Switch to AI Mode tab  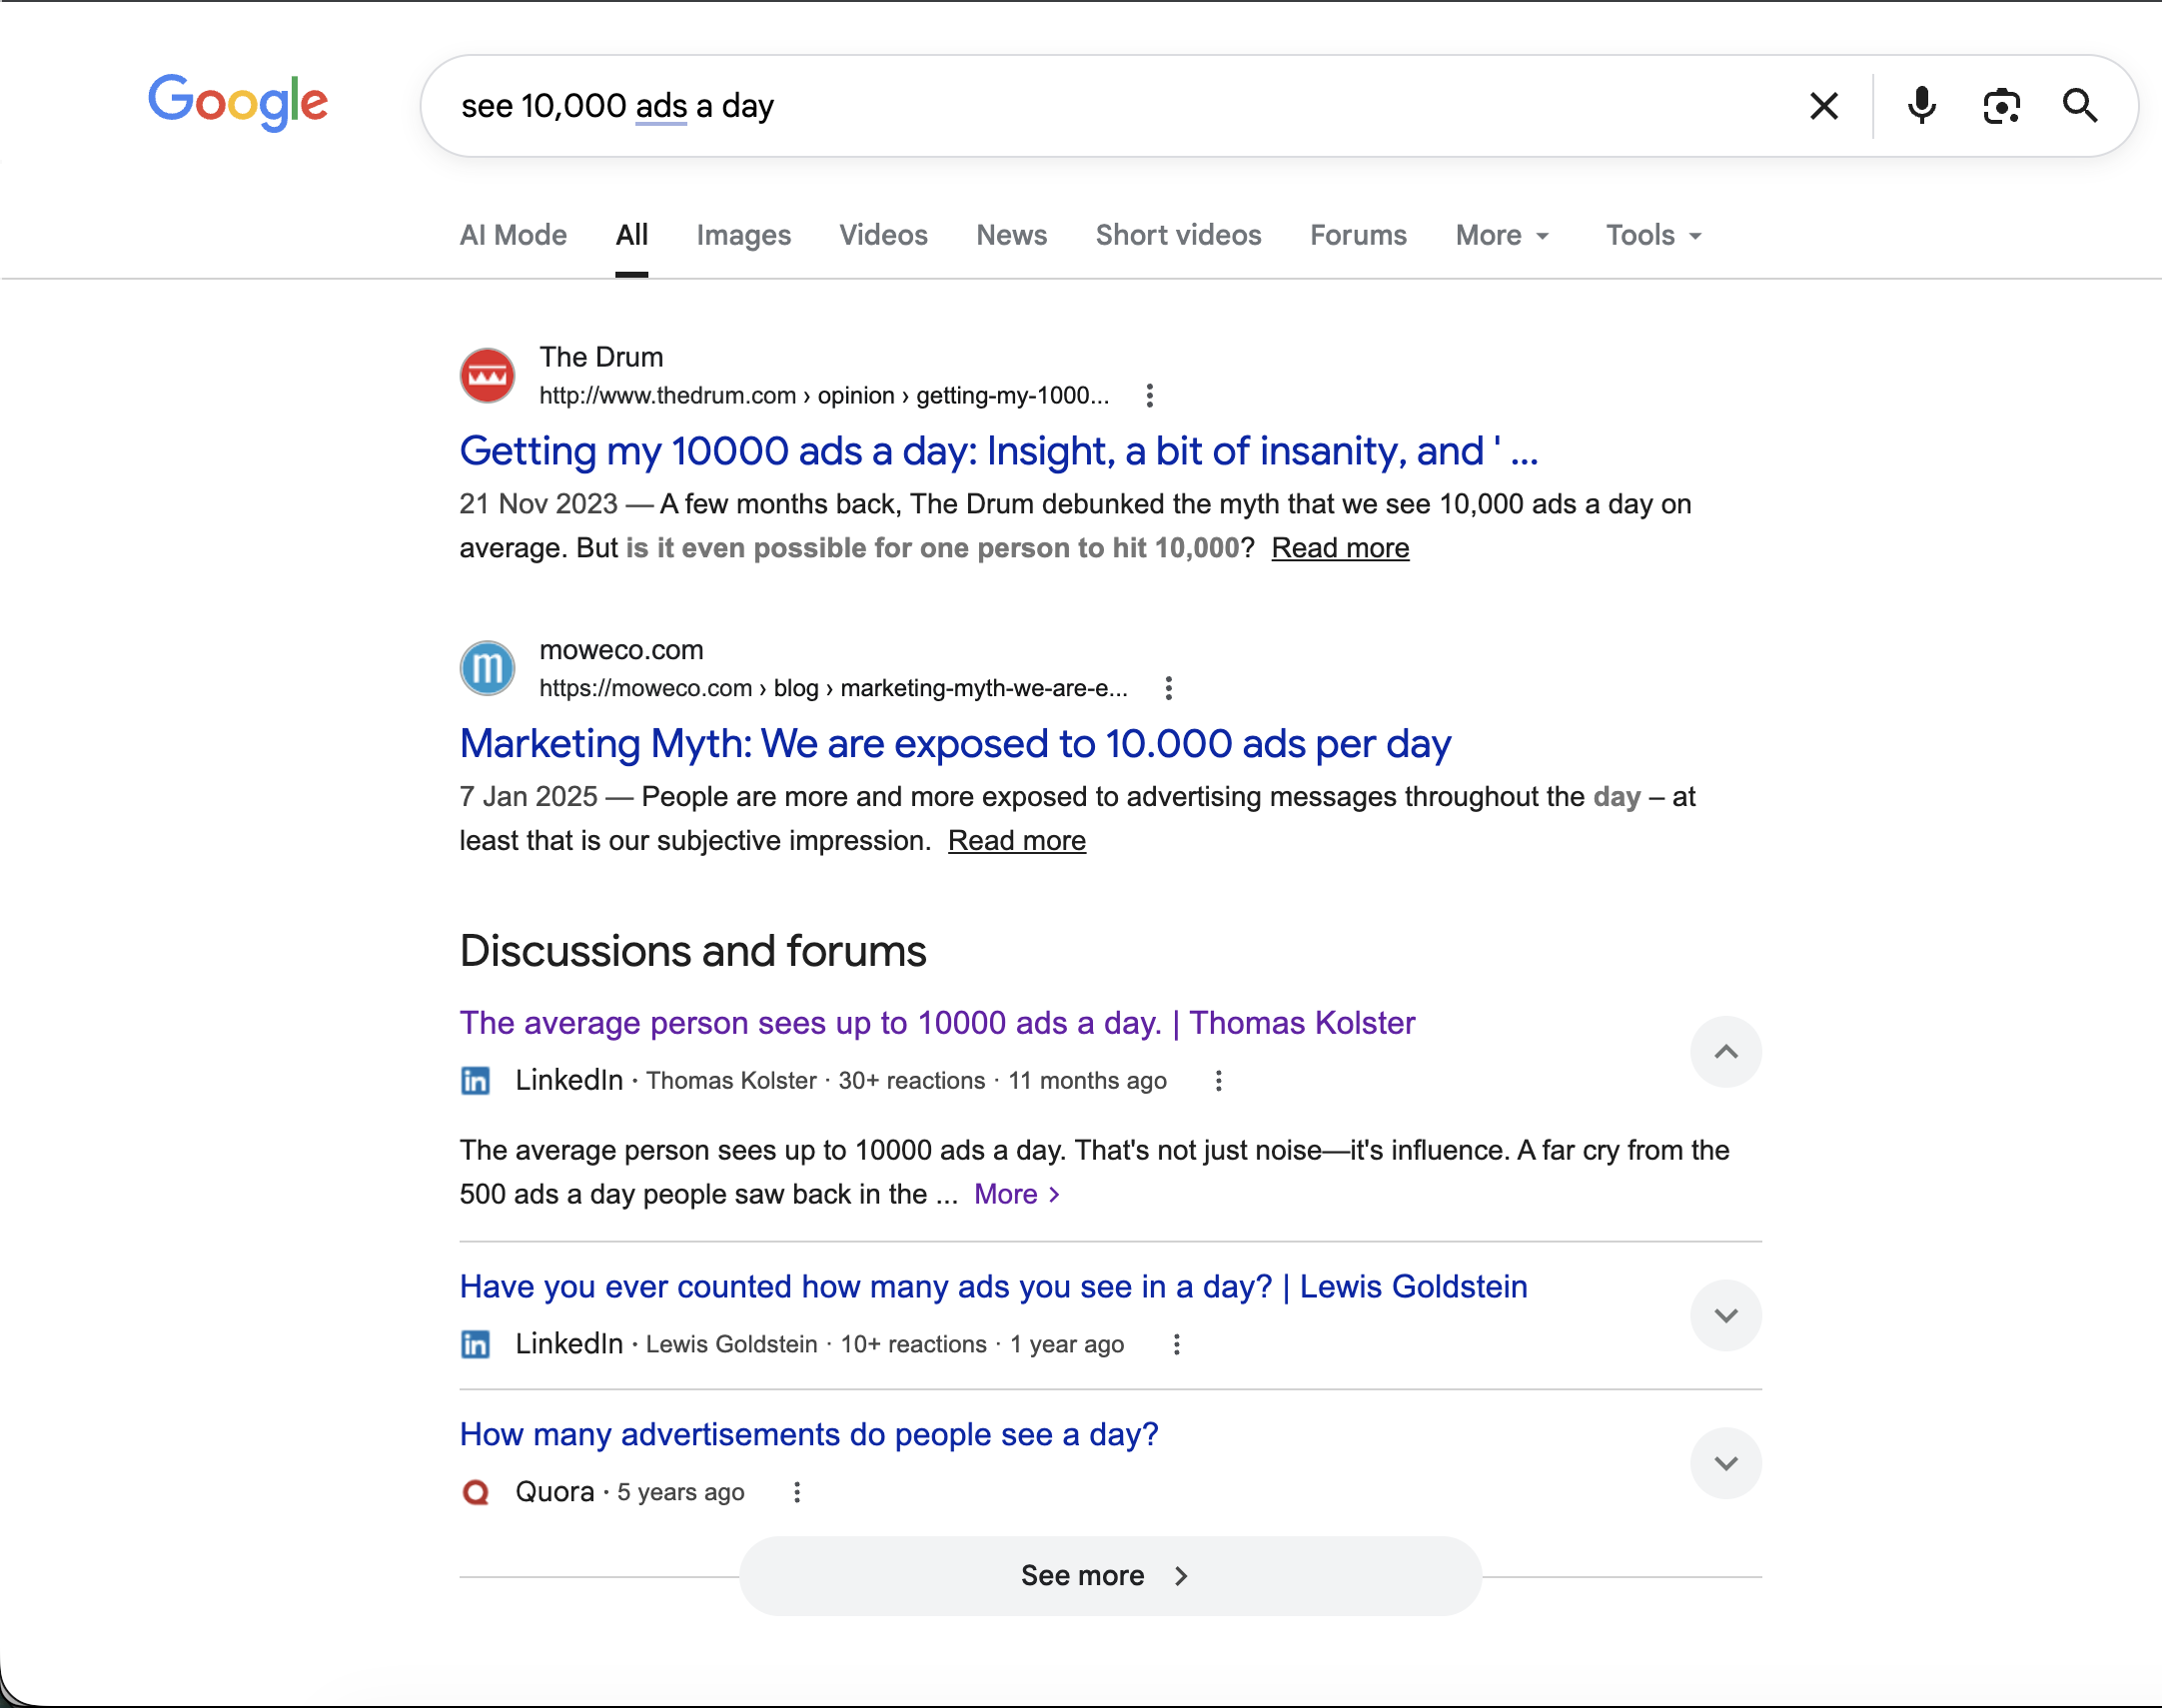pos(513,235)
